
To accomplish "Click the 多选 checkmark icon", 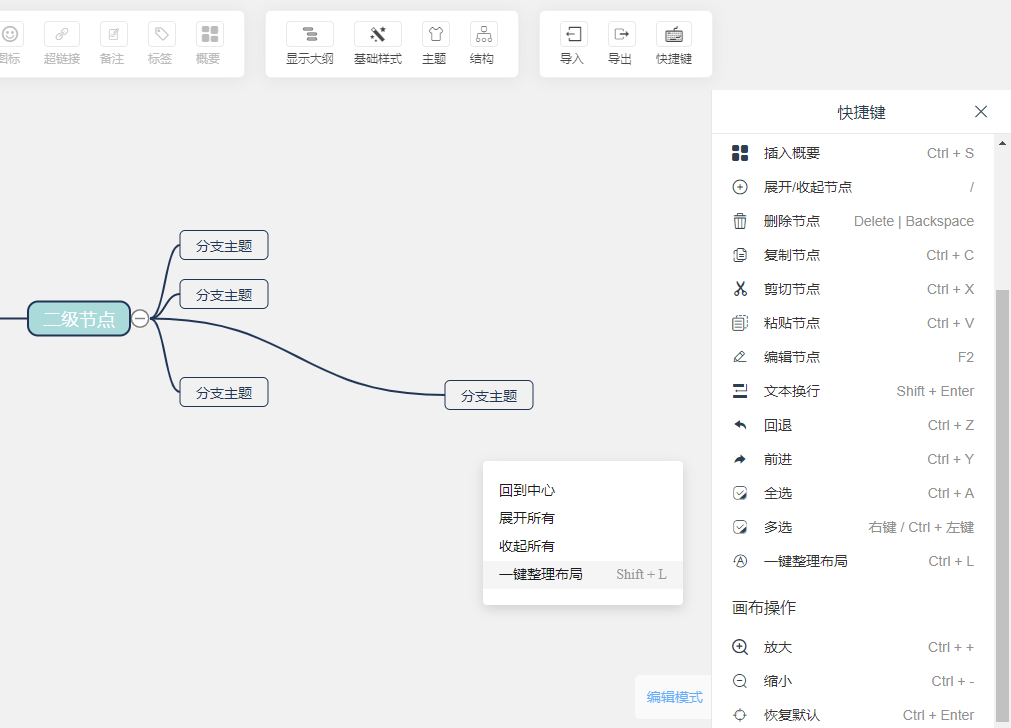I will point(740,527).
